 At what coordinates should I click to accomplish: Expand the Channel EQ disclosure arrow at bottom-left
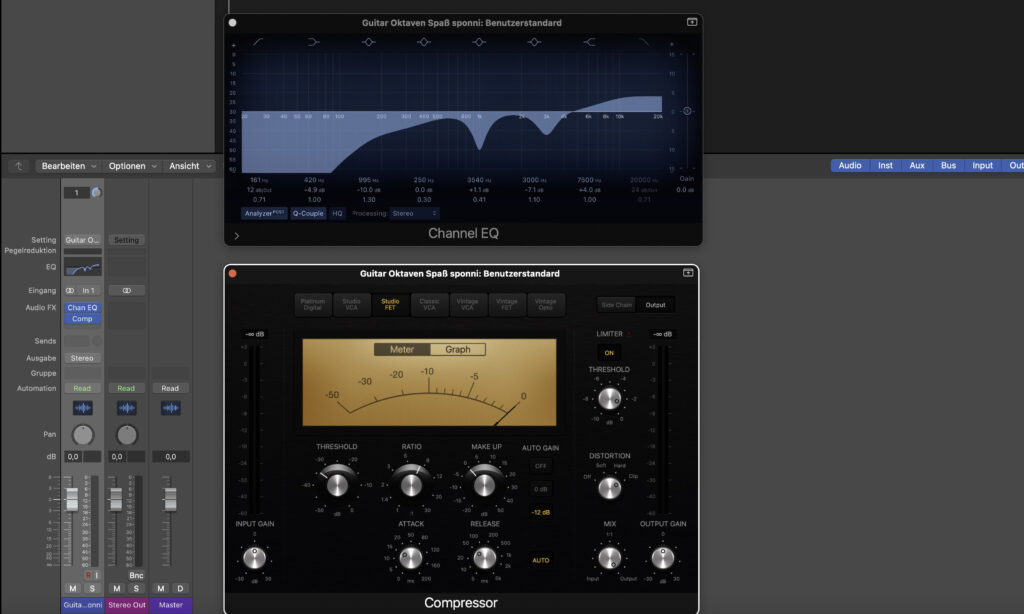(236, 236)
